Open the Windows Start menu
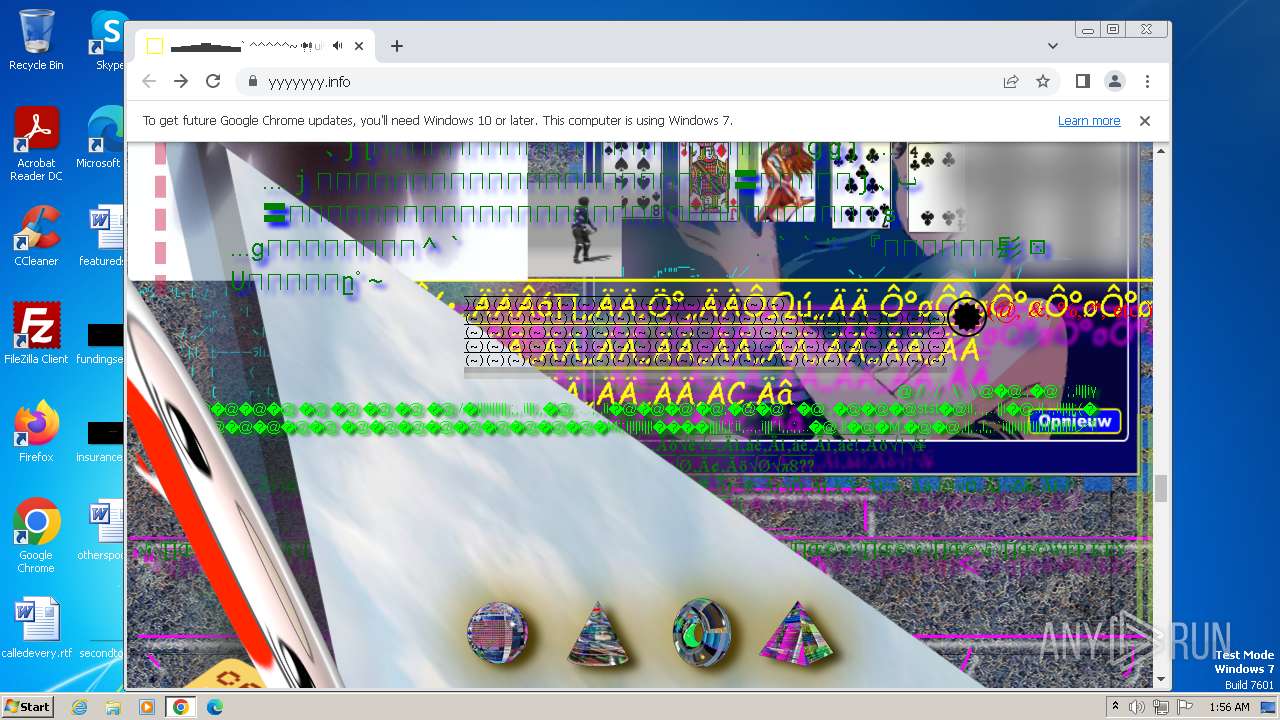Image resolution: width=1280 pixels, height=720 pixels. [x=27, y=706]
